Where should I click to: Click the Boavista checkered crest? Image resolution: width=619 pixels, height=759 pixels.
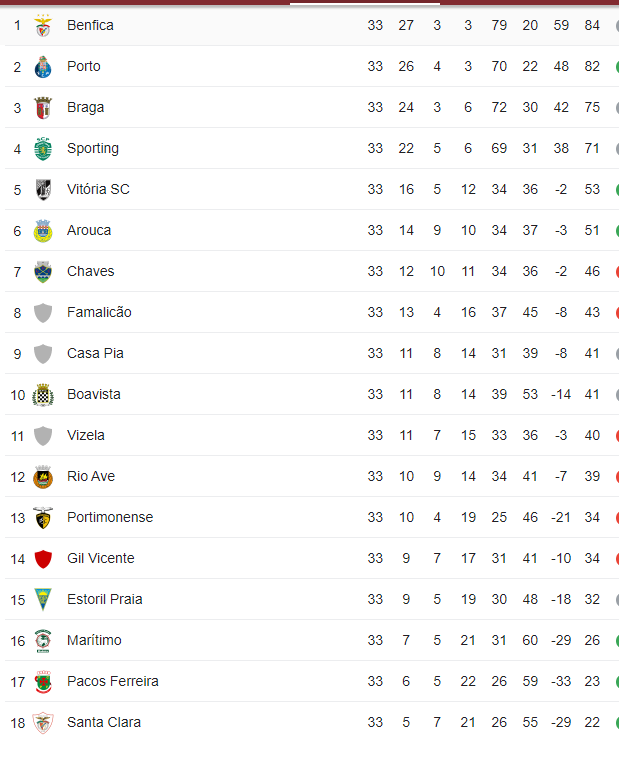point(43,395)
